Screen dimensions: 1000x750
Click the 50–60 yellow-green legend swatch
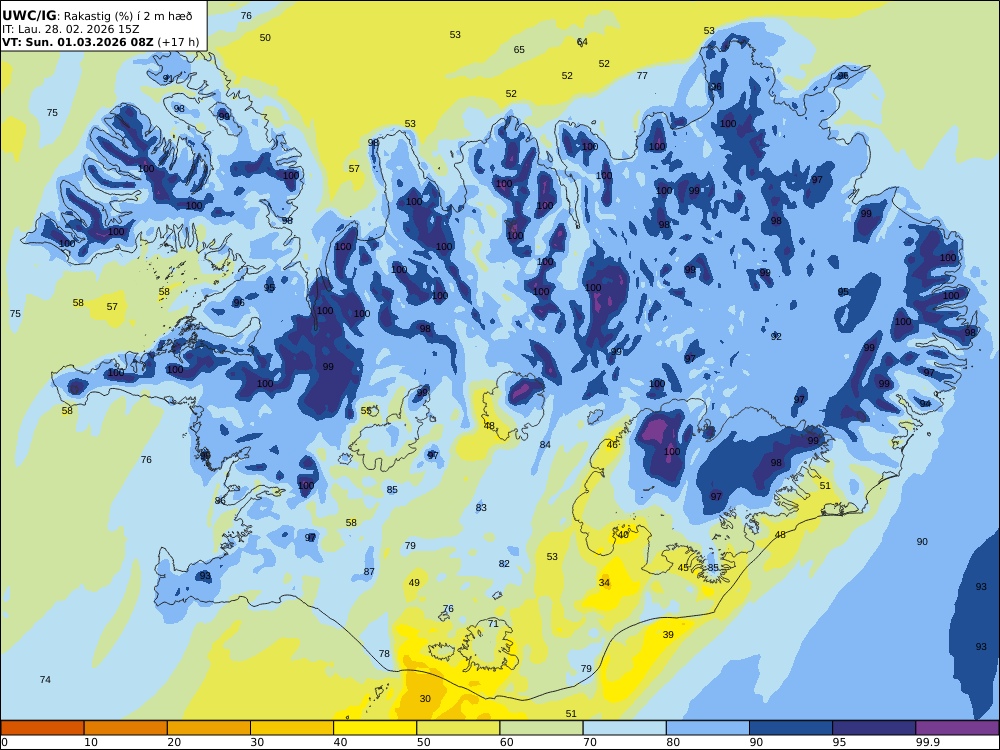point(458,728)
